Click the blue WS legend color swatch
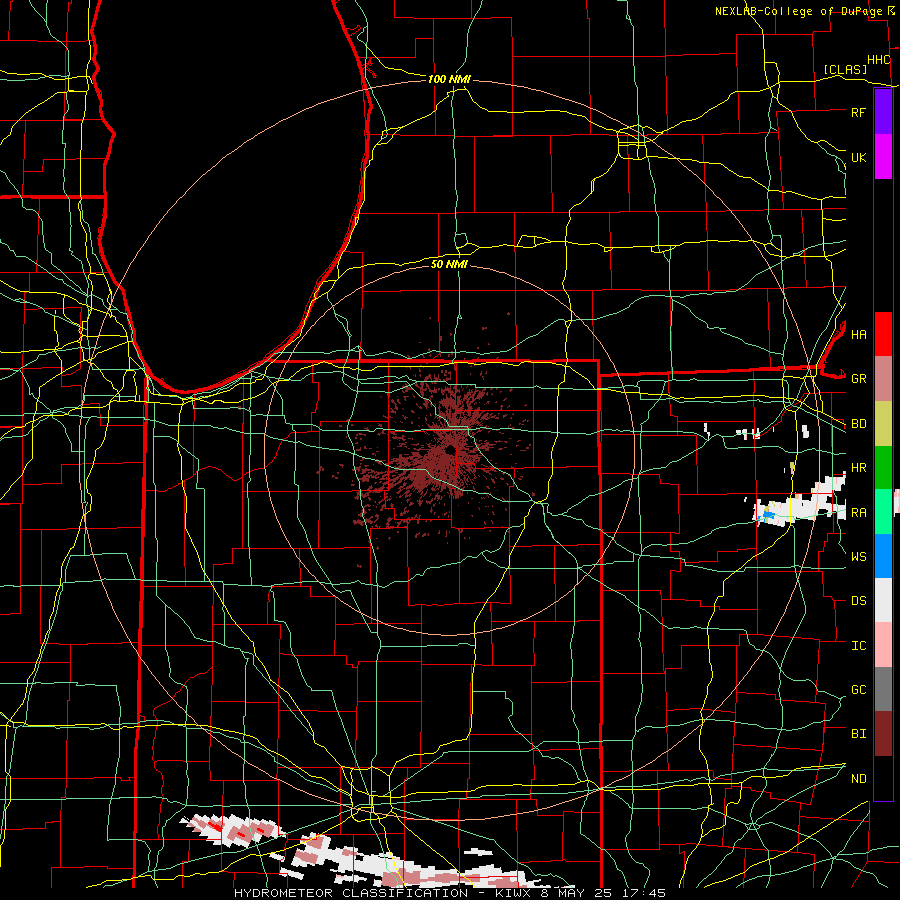The width and height of the screenshot is (900, 900). [x=883, y=556]
